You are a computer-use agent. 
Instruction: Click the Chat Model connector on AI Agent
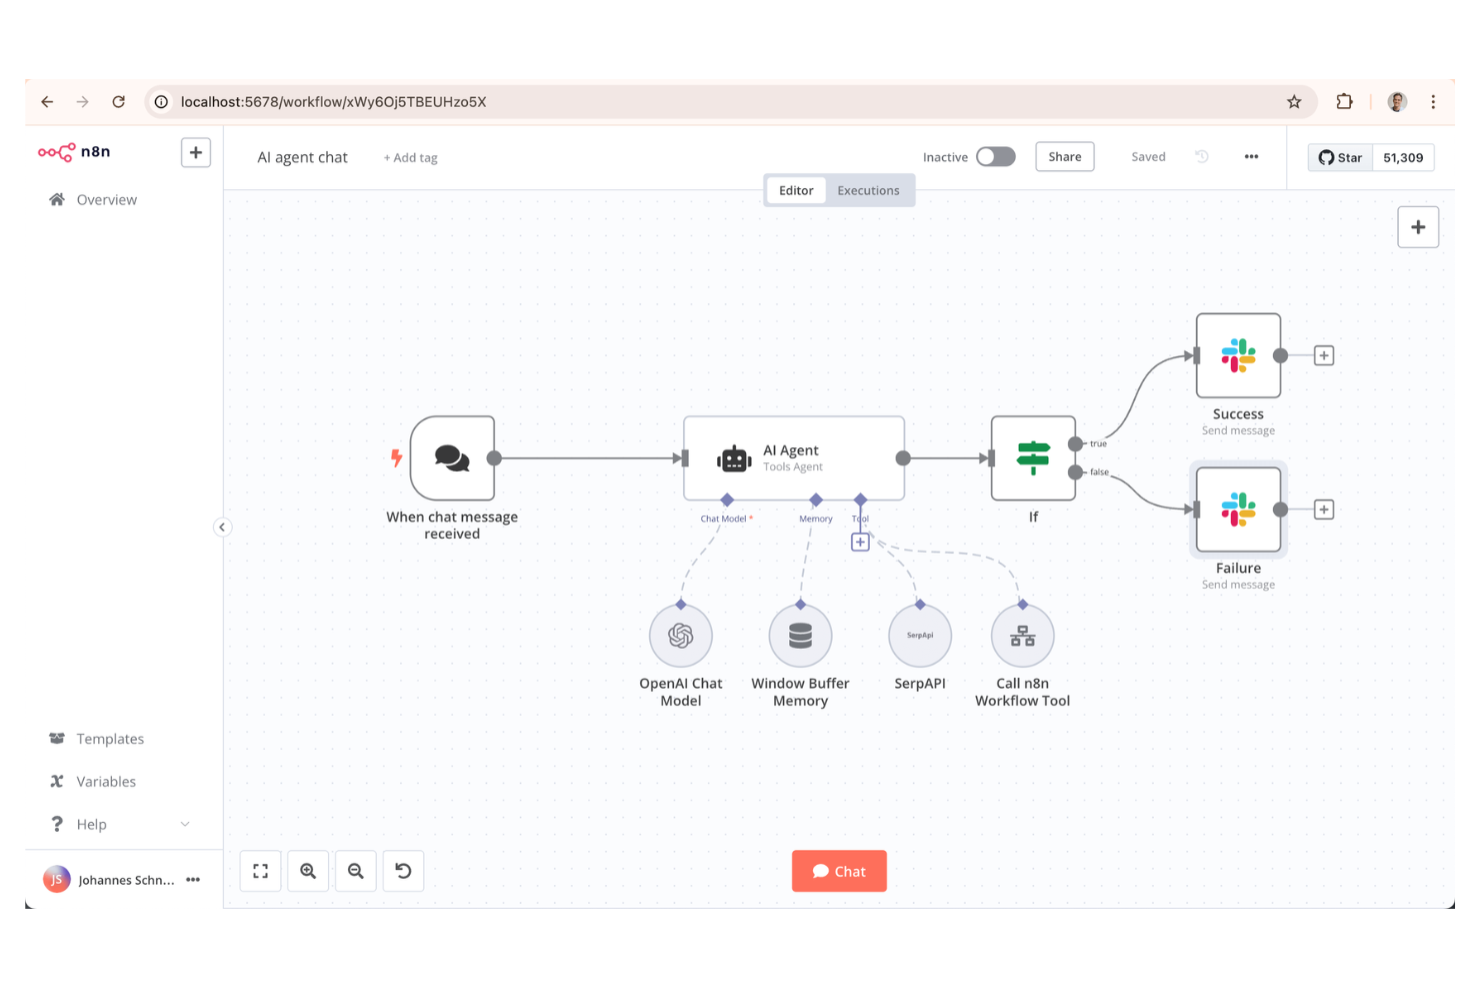click(727, 500)
